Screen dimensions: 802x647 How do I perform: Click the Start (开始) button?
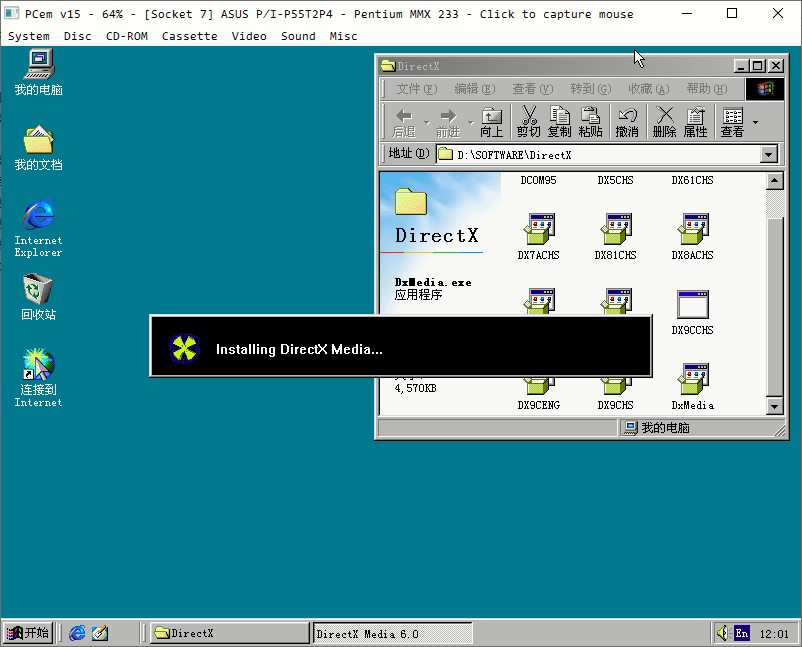coord(28,633)
